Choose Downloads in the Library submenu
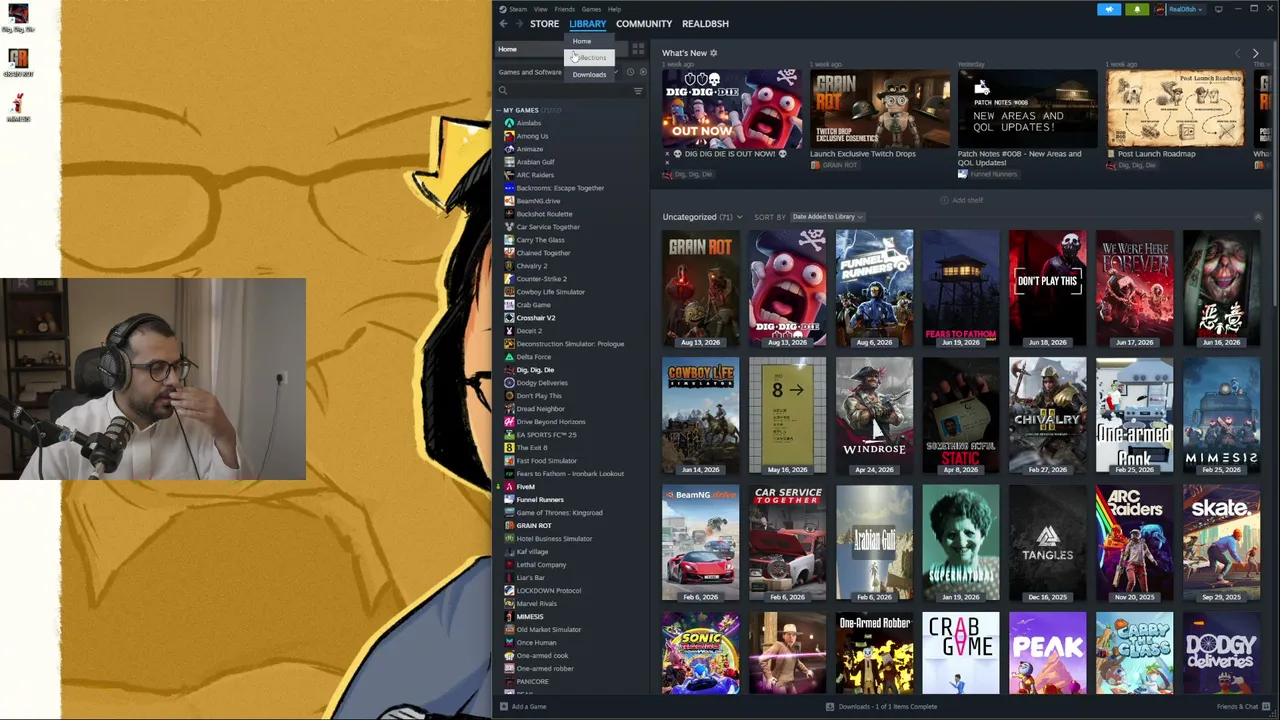The height and width of the screenshot is (720, 1280). pyautogui.click(x=589, y=75)
